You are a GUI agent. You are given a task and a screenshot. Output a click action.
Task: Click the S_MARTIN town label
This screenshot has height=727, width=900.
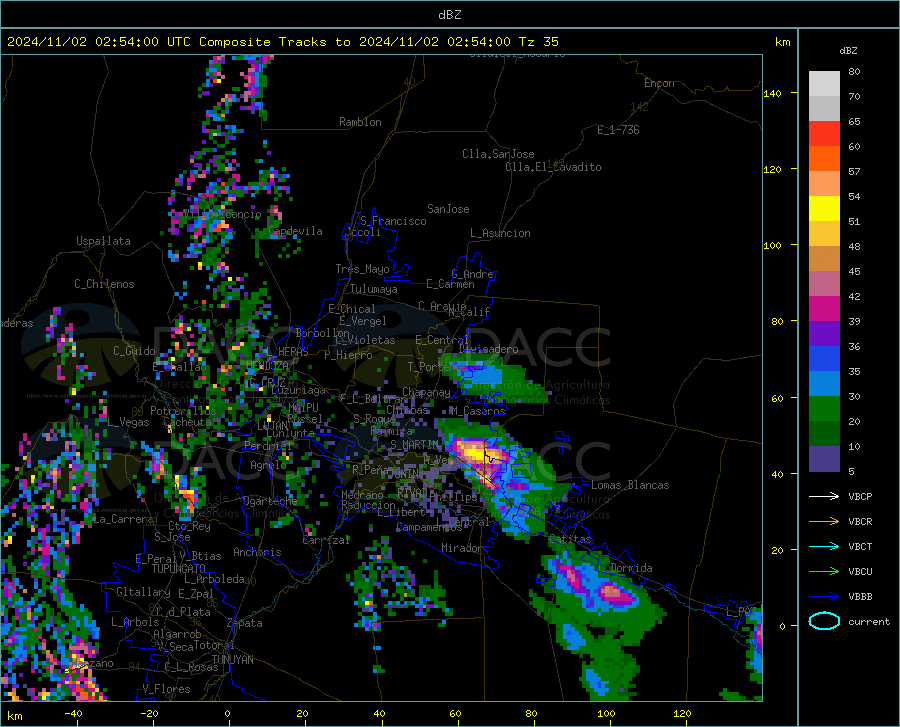click(414, 445)
